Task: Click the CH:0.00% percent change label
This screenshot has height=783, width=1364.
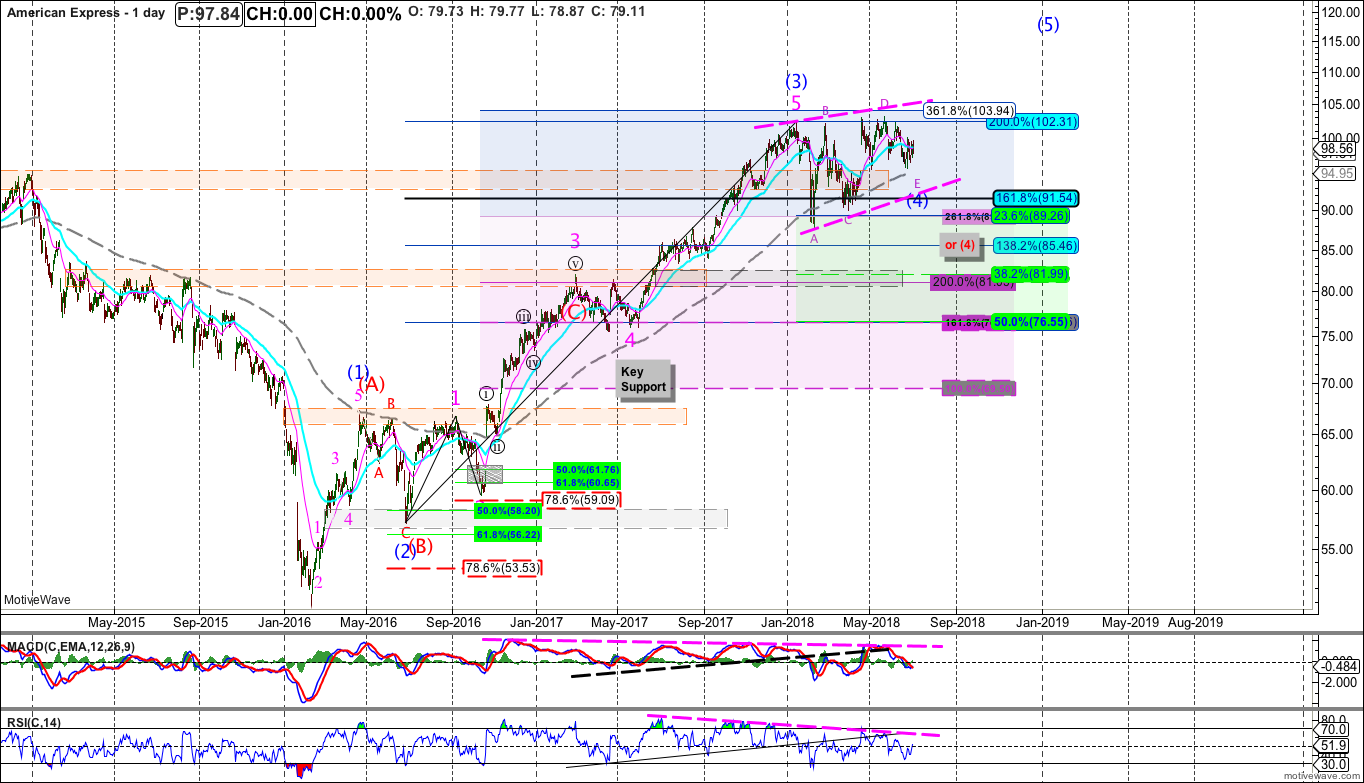Action: pyautogui.click(x=360, y=13)
